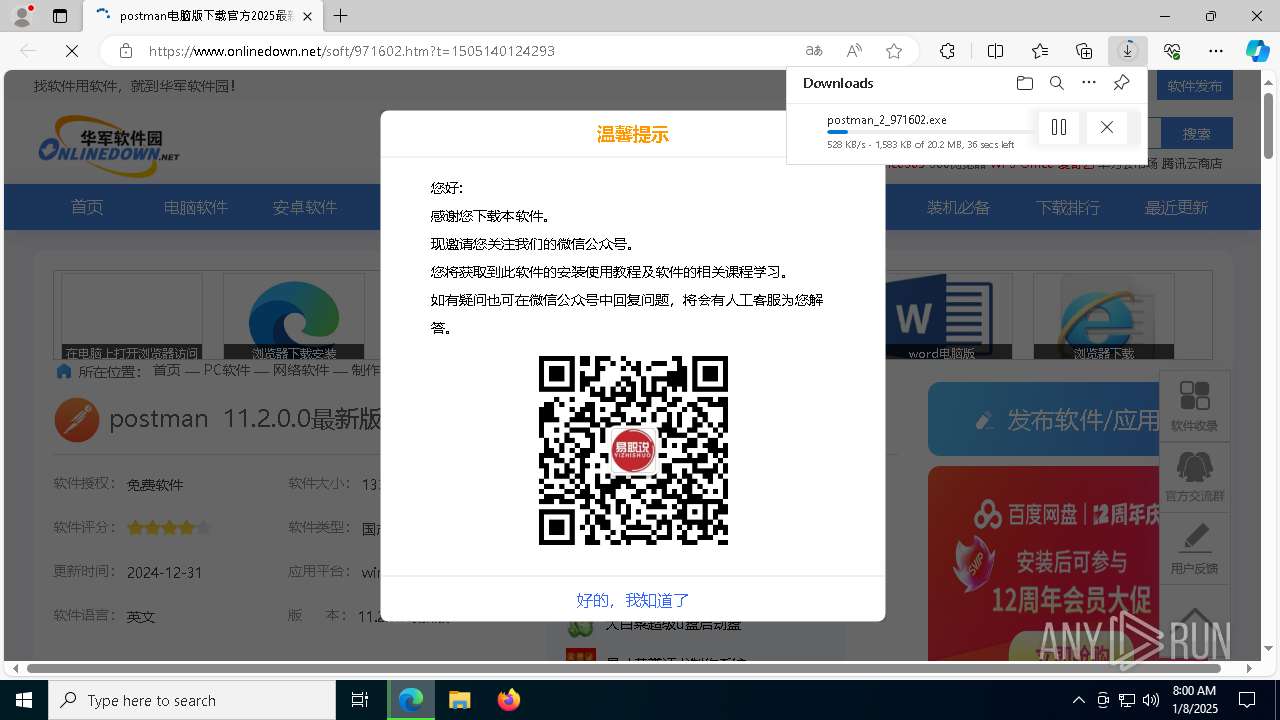1280x720 pixels.
Task: Click the 搜索 search button
Action: click(x=1197, y=133)
